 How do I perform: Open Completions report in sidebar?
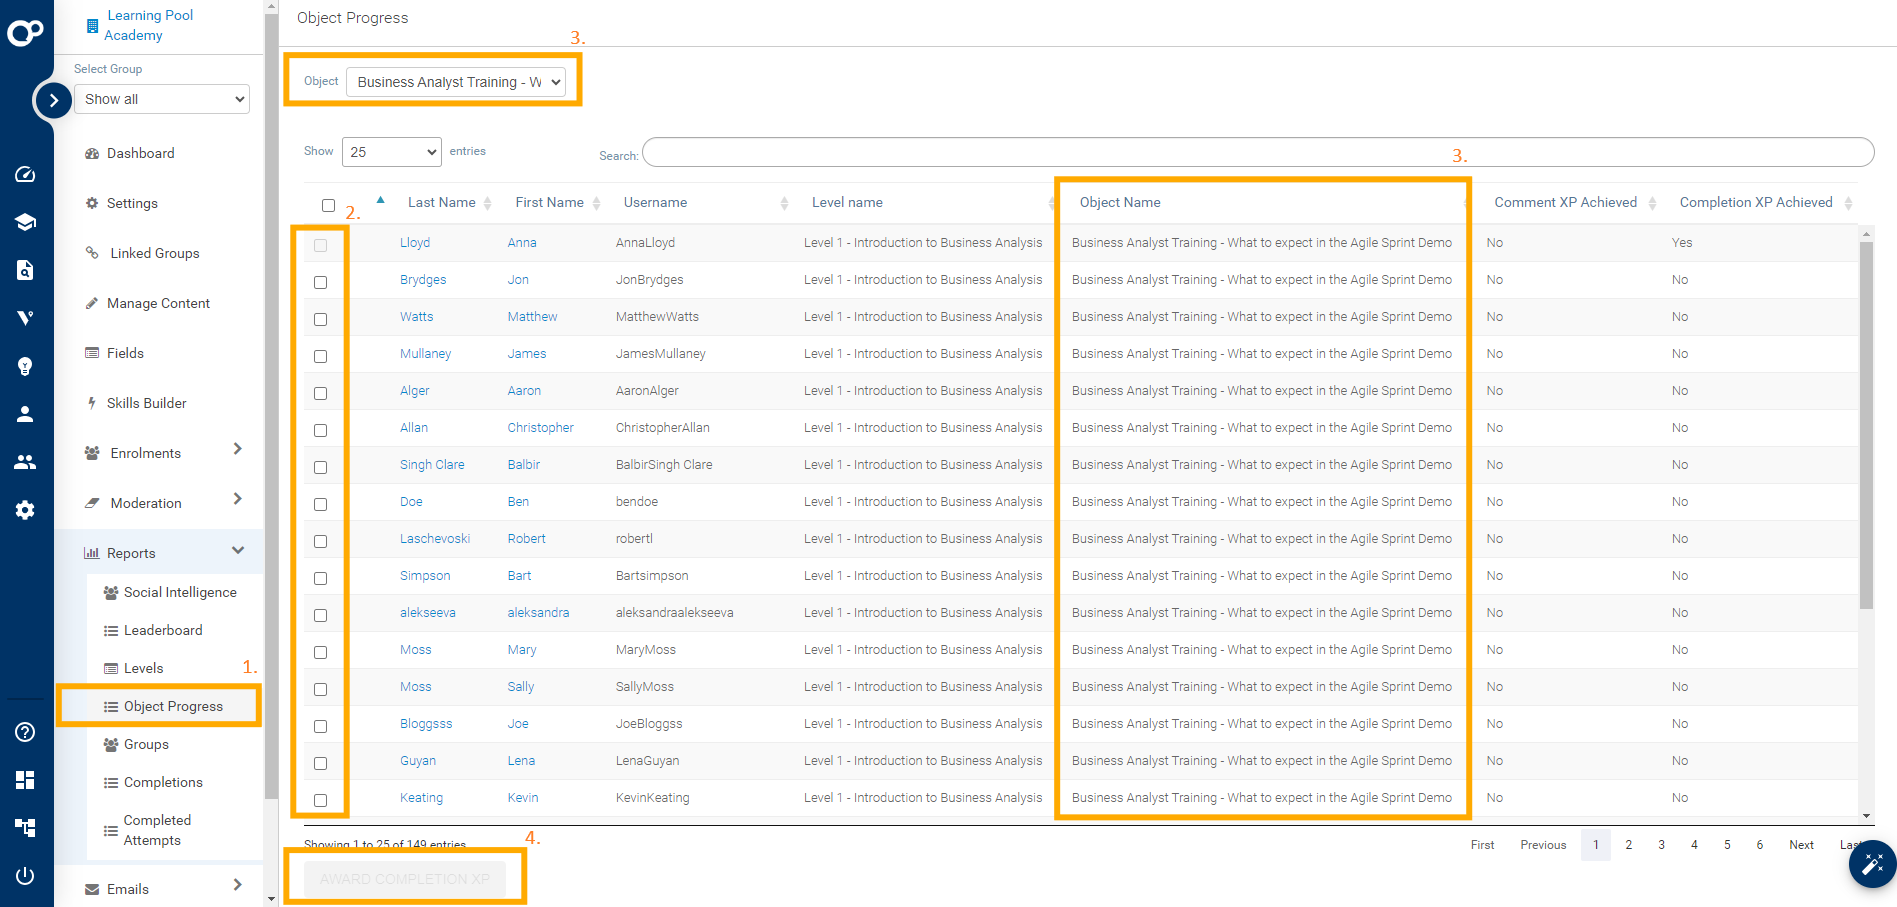[x=163, y=782]
